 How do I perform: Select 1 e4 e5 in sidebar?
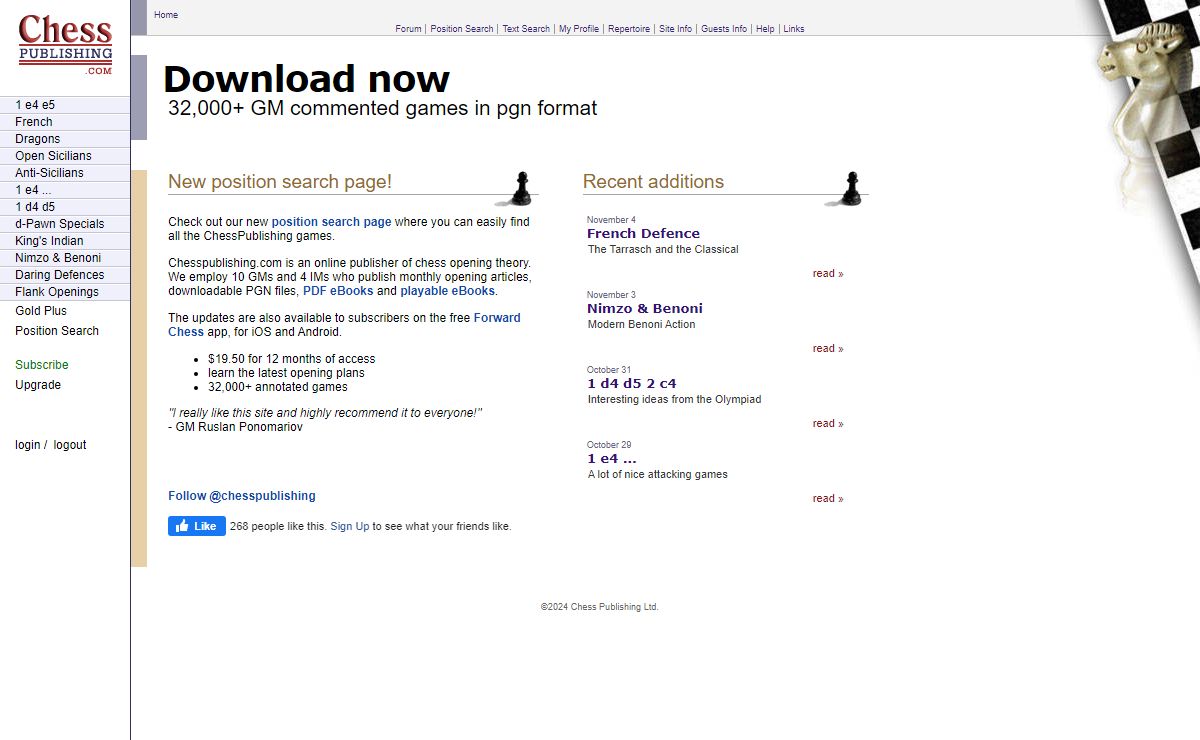click(x=65, y=105)
